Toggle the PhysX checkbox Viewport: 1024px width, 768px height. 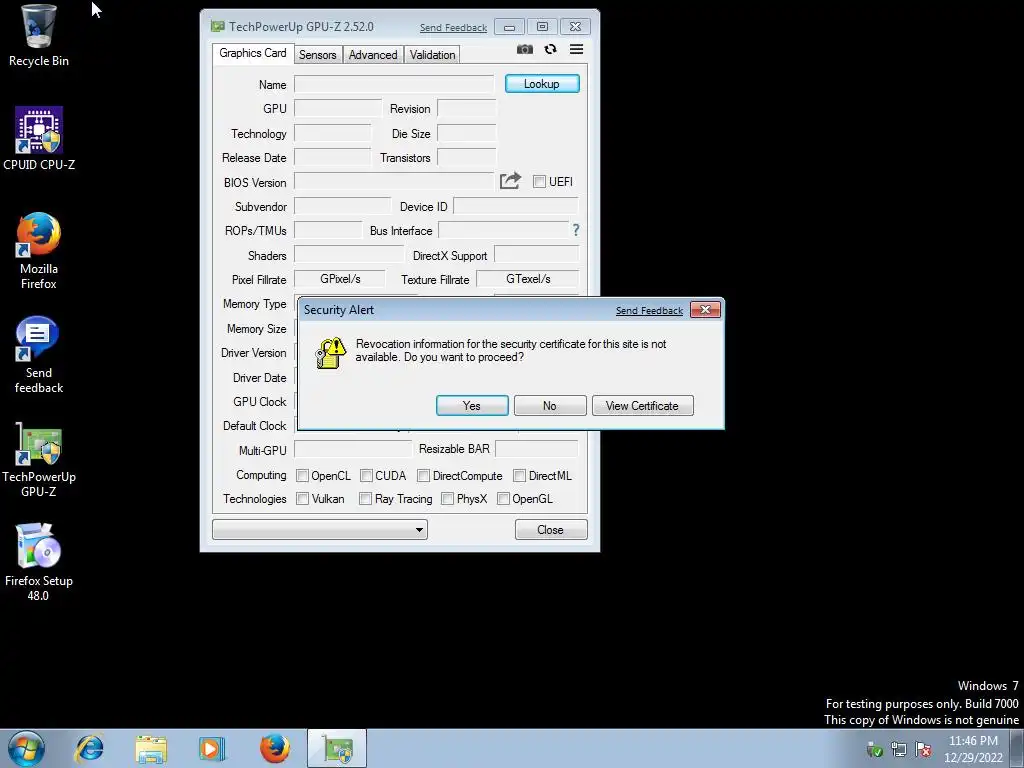tap(447, 499)
